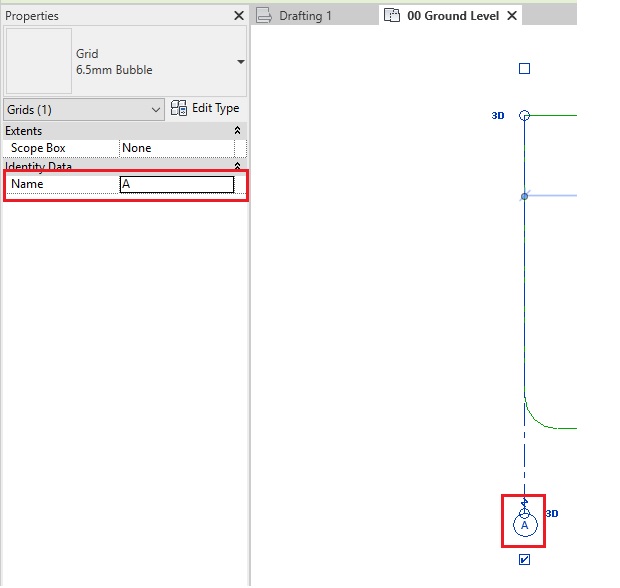Screen dimensions: 620x588
Task: Open the Grid 6.5mm Bubble type selector
Action: coord(240,62)
